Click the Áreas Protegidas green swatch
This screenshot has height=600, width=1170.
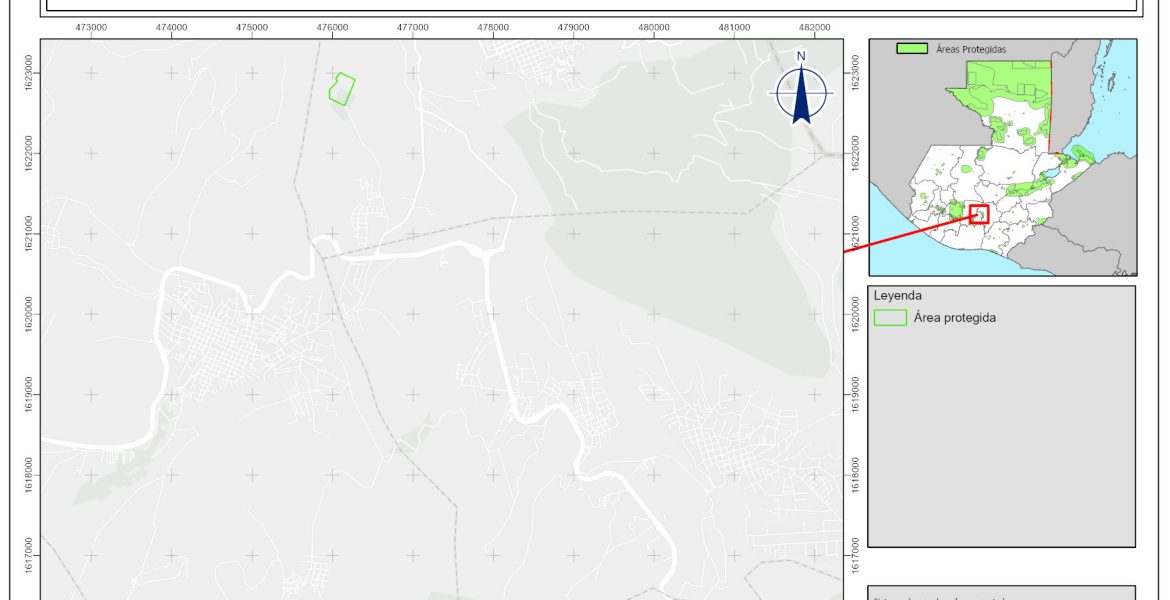(x=910, y=48)
